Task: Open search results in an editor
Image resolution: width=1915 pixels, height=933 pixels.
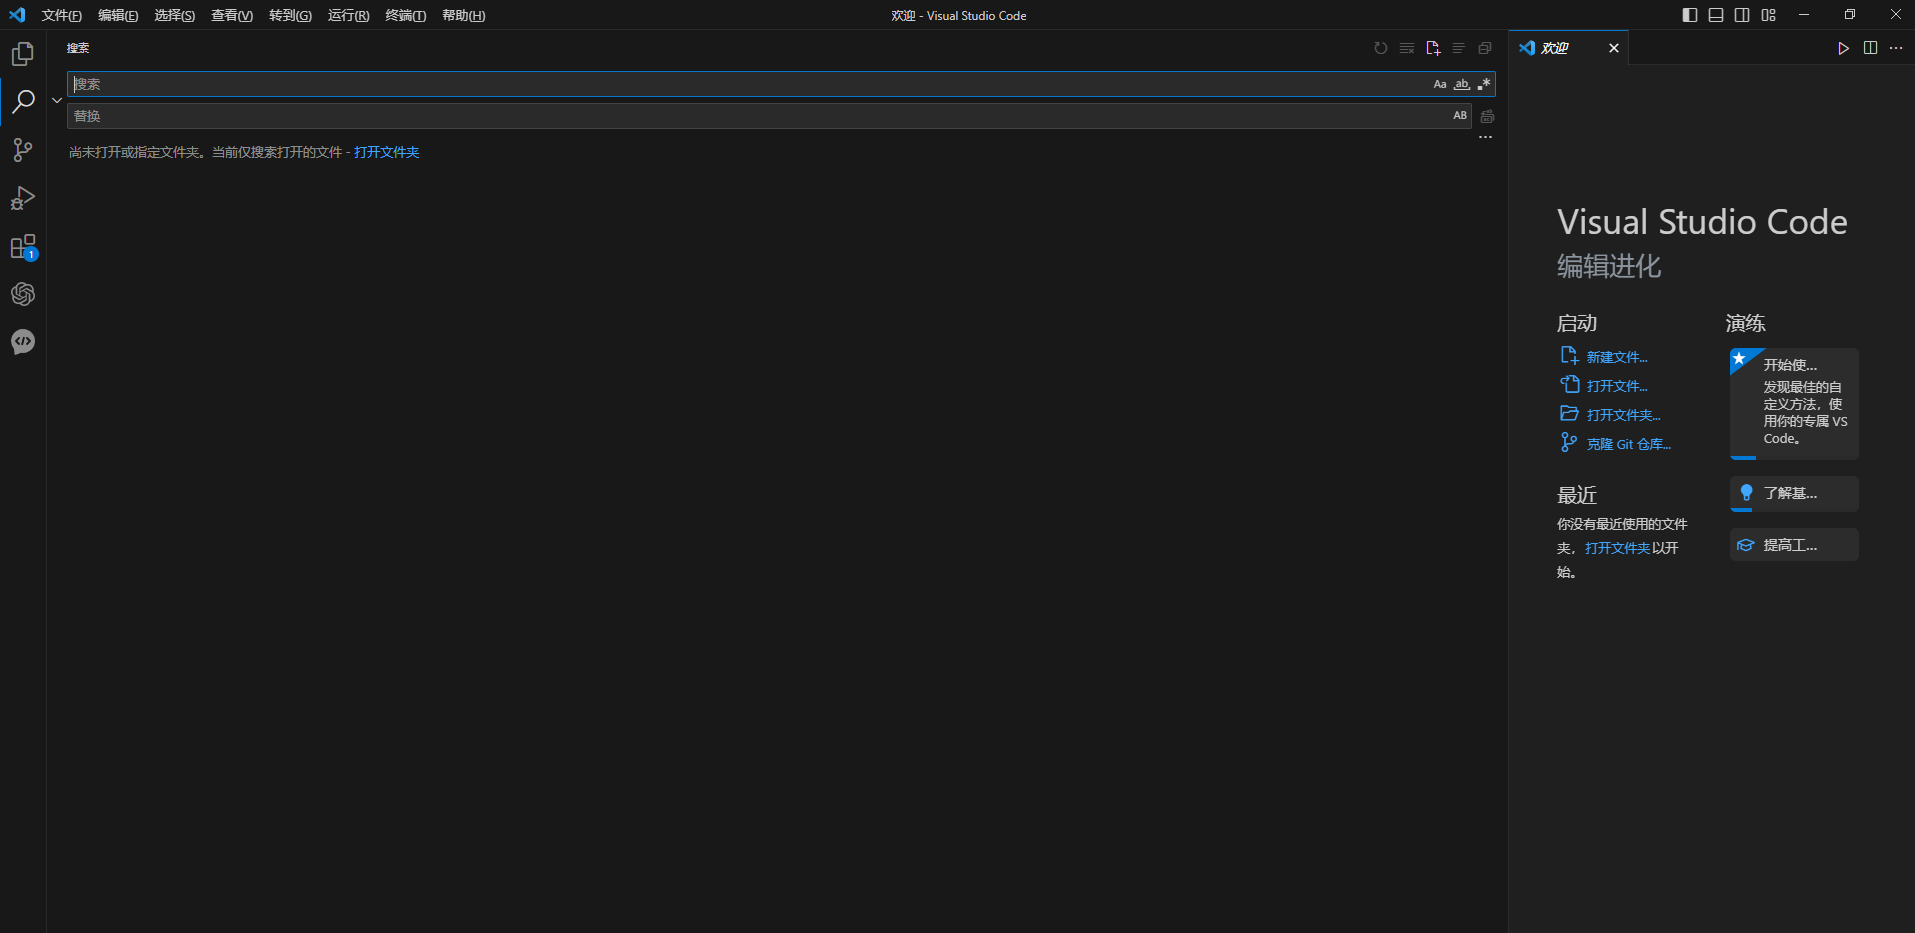Action: click(1433, 48)
